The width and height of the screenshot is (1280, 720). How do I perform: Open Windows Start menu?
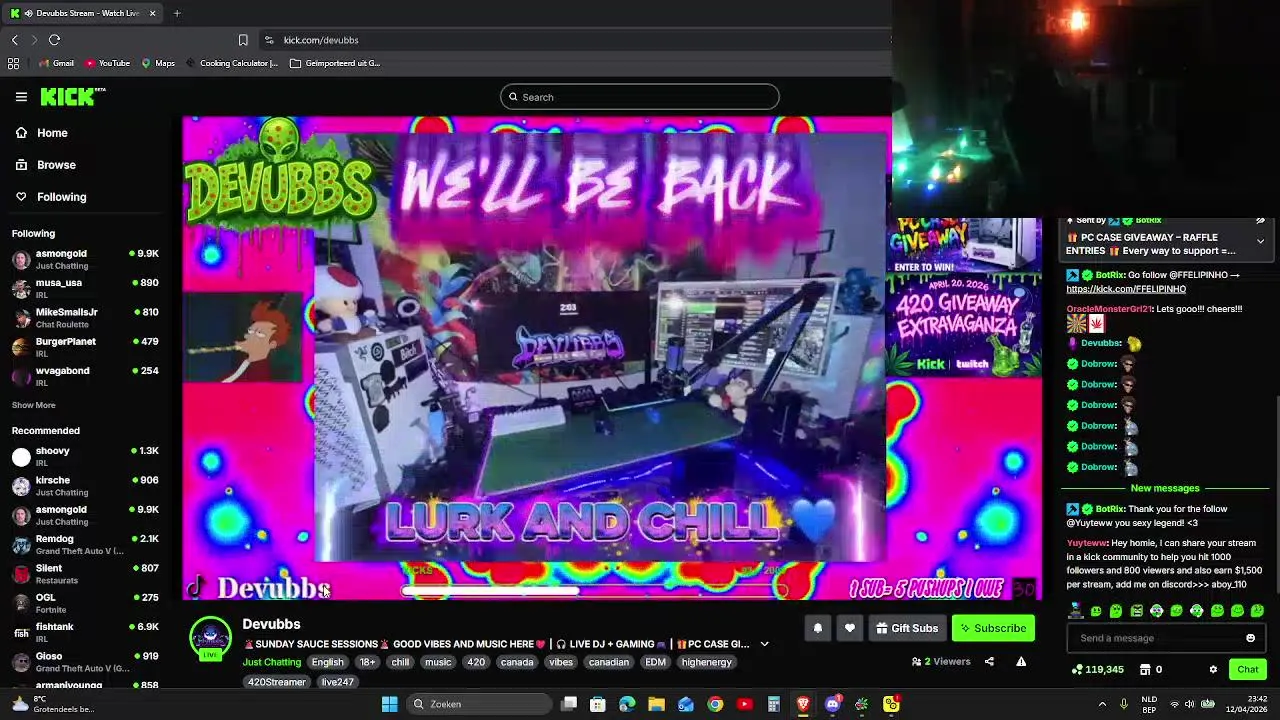[389, 704]
